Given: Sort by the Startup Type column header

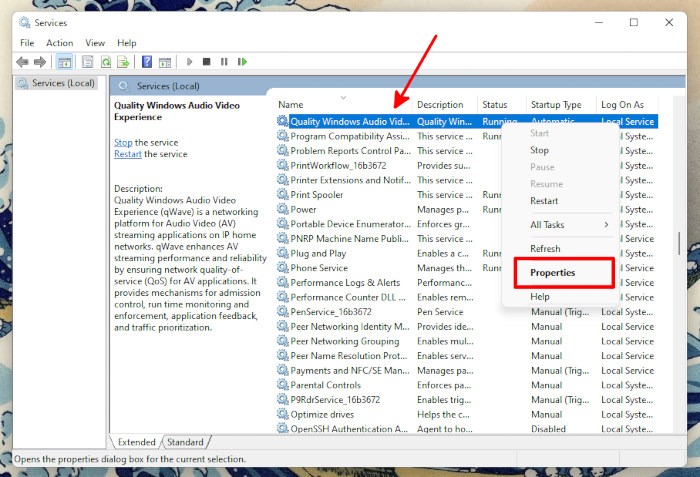Looking at the screenshot, I should [555, 105].
